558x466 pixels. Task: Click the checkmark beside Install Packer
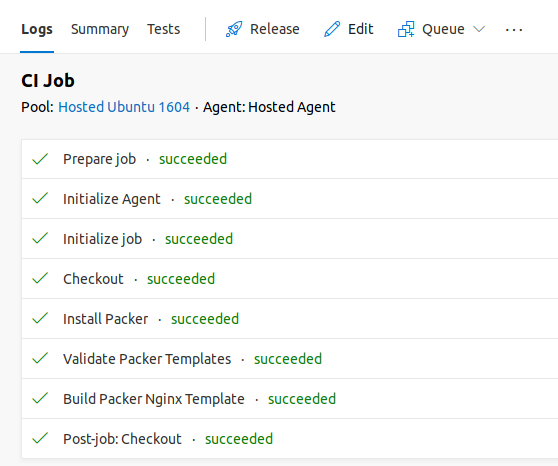(x=40, y=318)
